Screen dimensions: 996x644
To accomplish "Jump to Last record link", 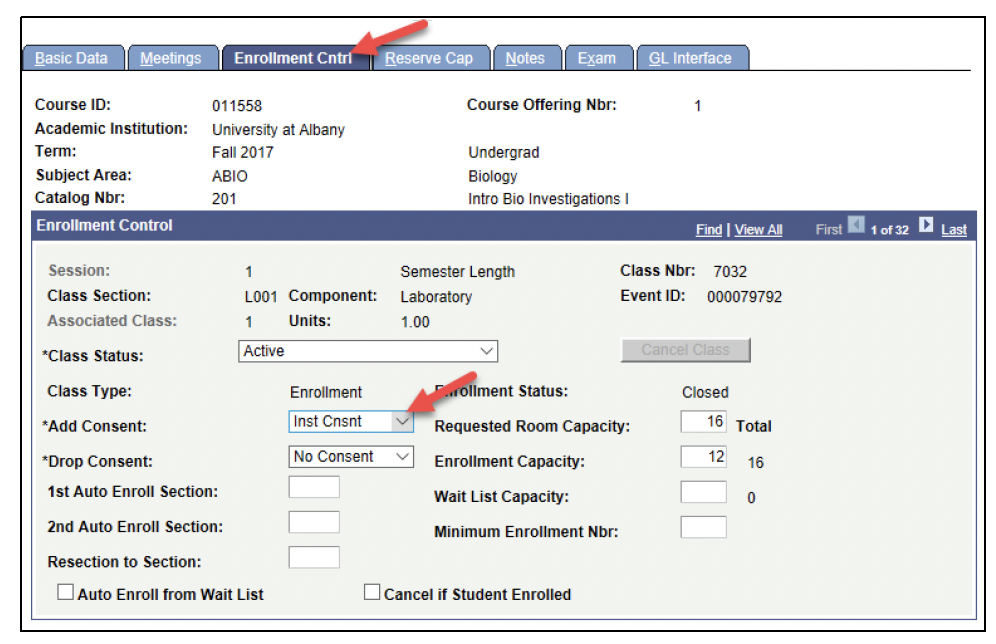I will point(954,230).
